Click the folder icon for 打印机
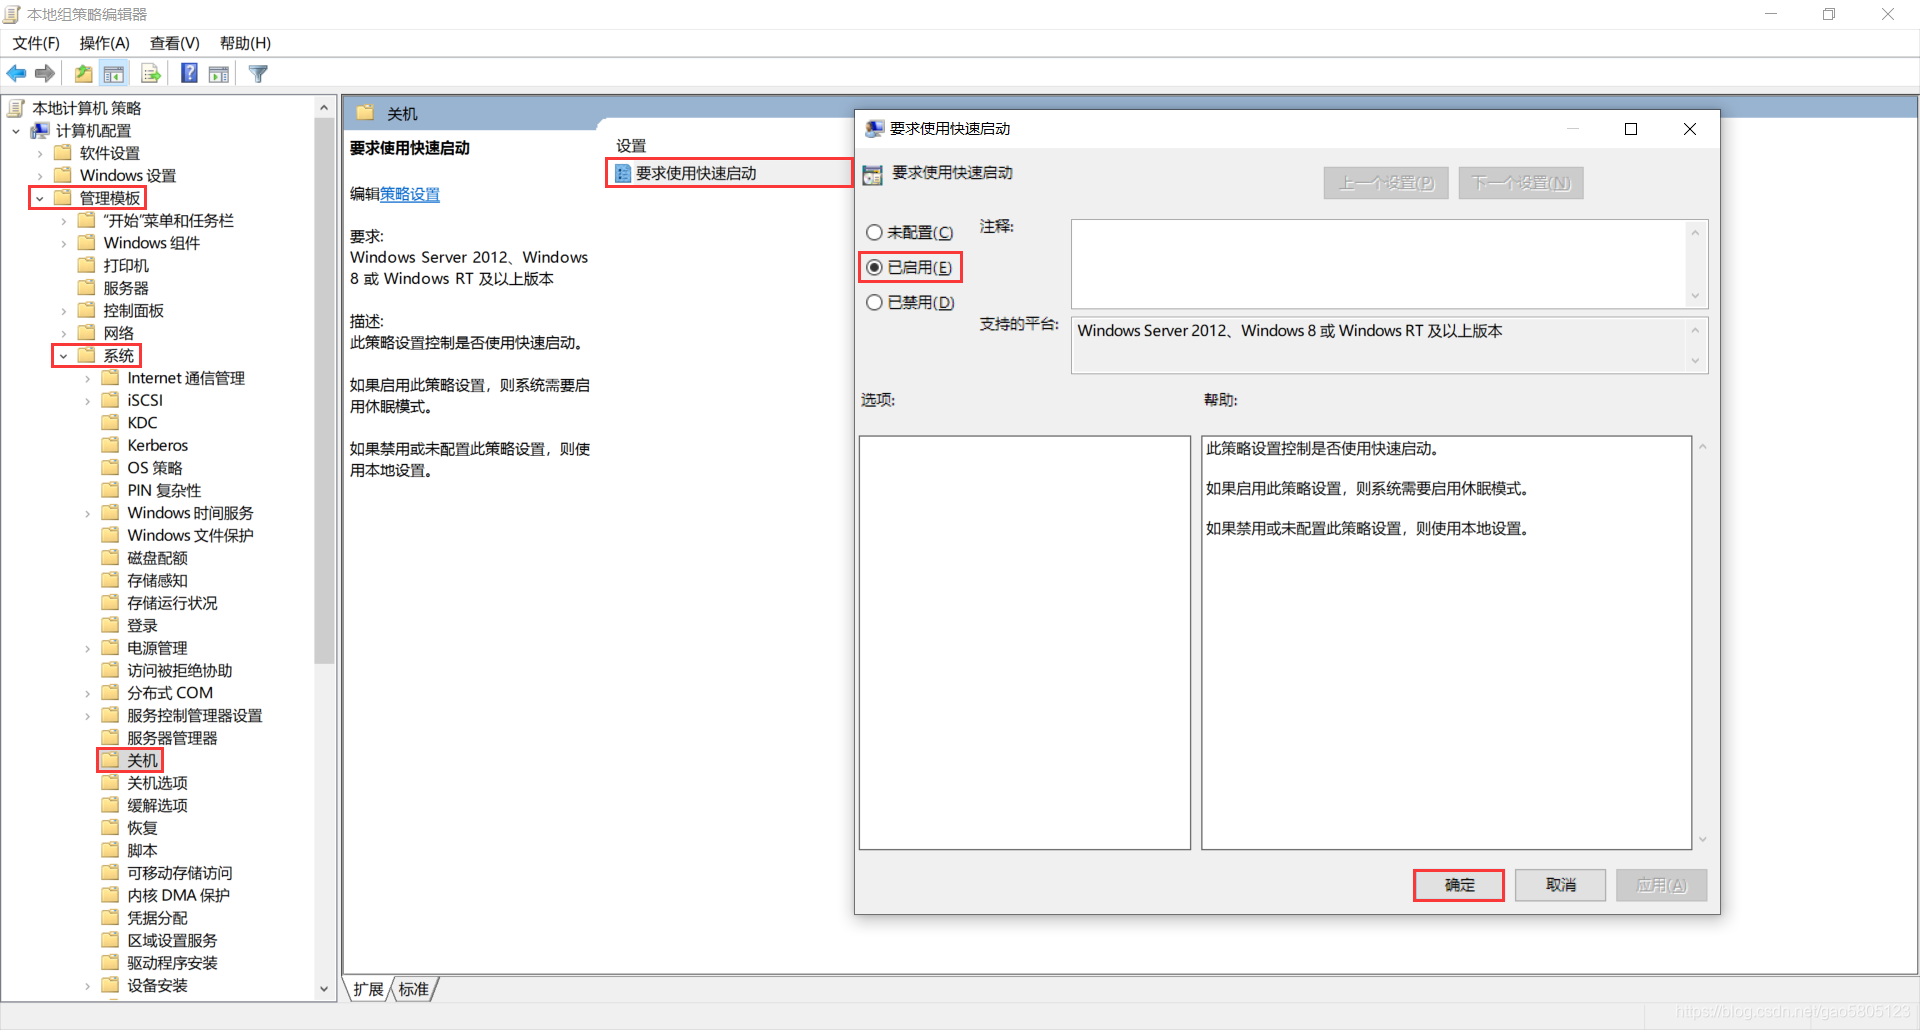The width and height of the screenshot is (1920, 1030). [87, 265]
